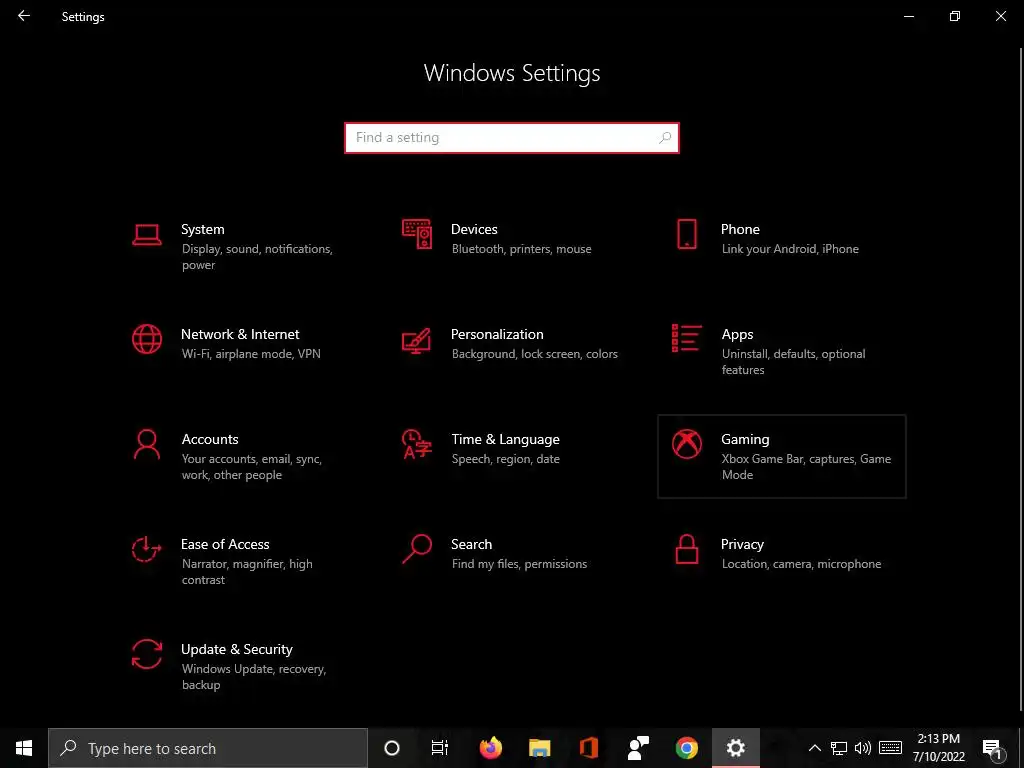
Task: Open the Privacy settings title
Action: click(x=742, y=545)
